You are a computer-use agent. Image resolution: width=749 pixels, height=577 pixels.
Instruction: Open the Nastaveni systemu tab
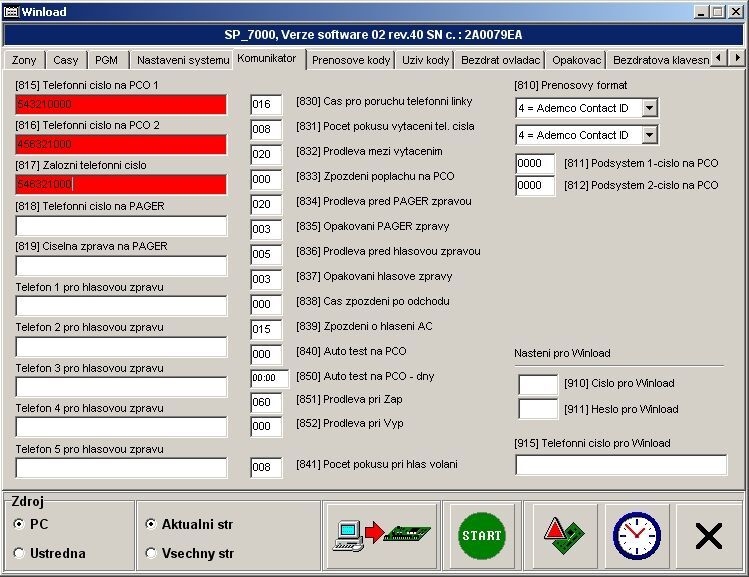(183, 60)
